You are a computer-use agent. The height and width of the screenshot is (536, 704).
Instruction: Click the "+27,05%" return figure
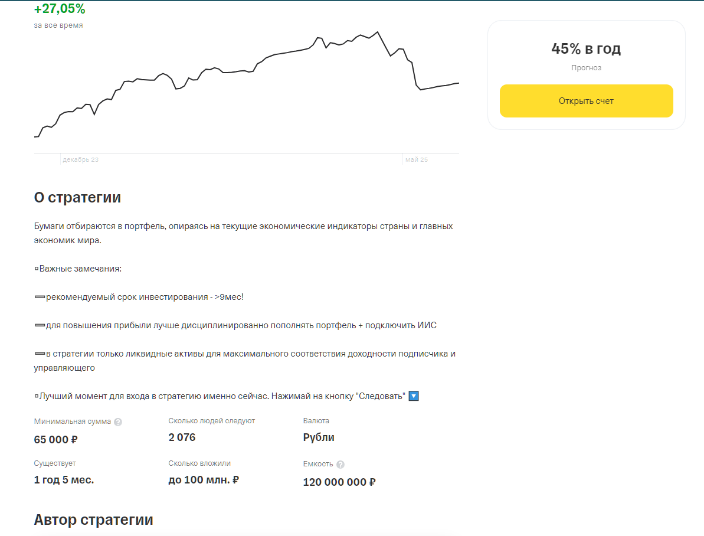pos(60,9)
